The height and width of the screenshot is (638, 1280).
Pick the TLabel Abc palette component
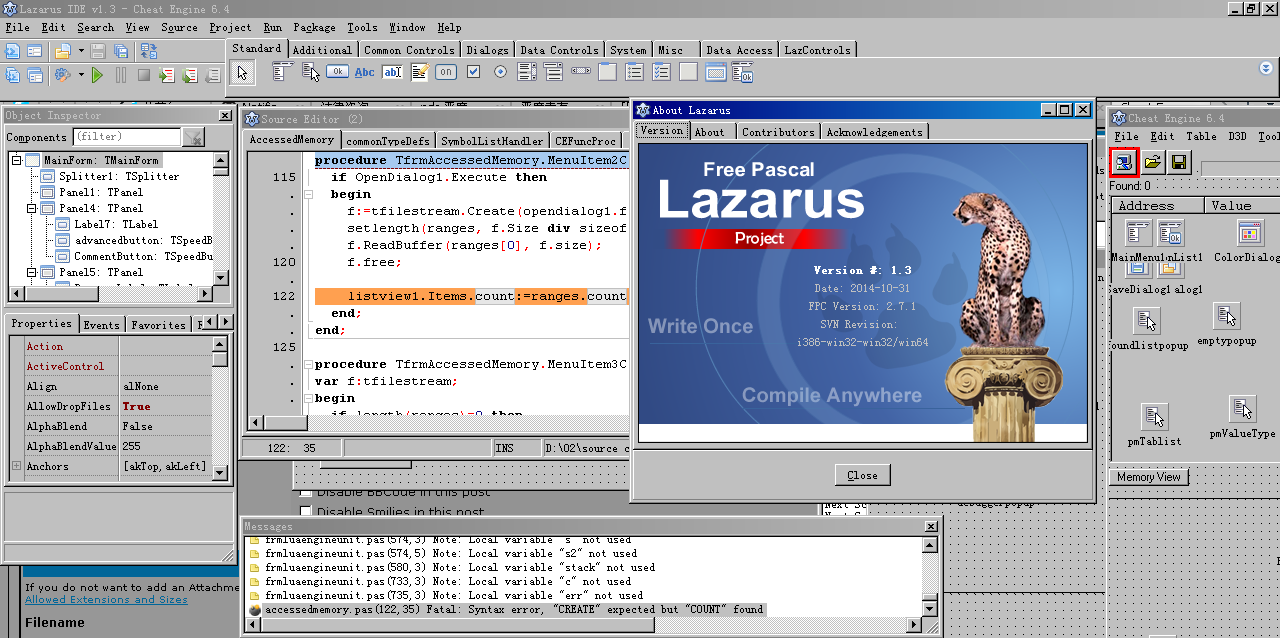(365, 72)
